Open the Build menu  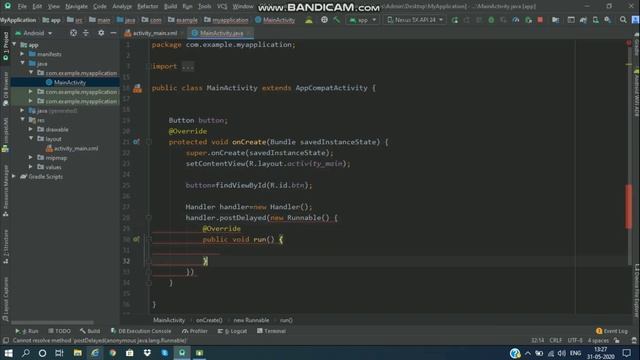coord(171,7)
